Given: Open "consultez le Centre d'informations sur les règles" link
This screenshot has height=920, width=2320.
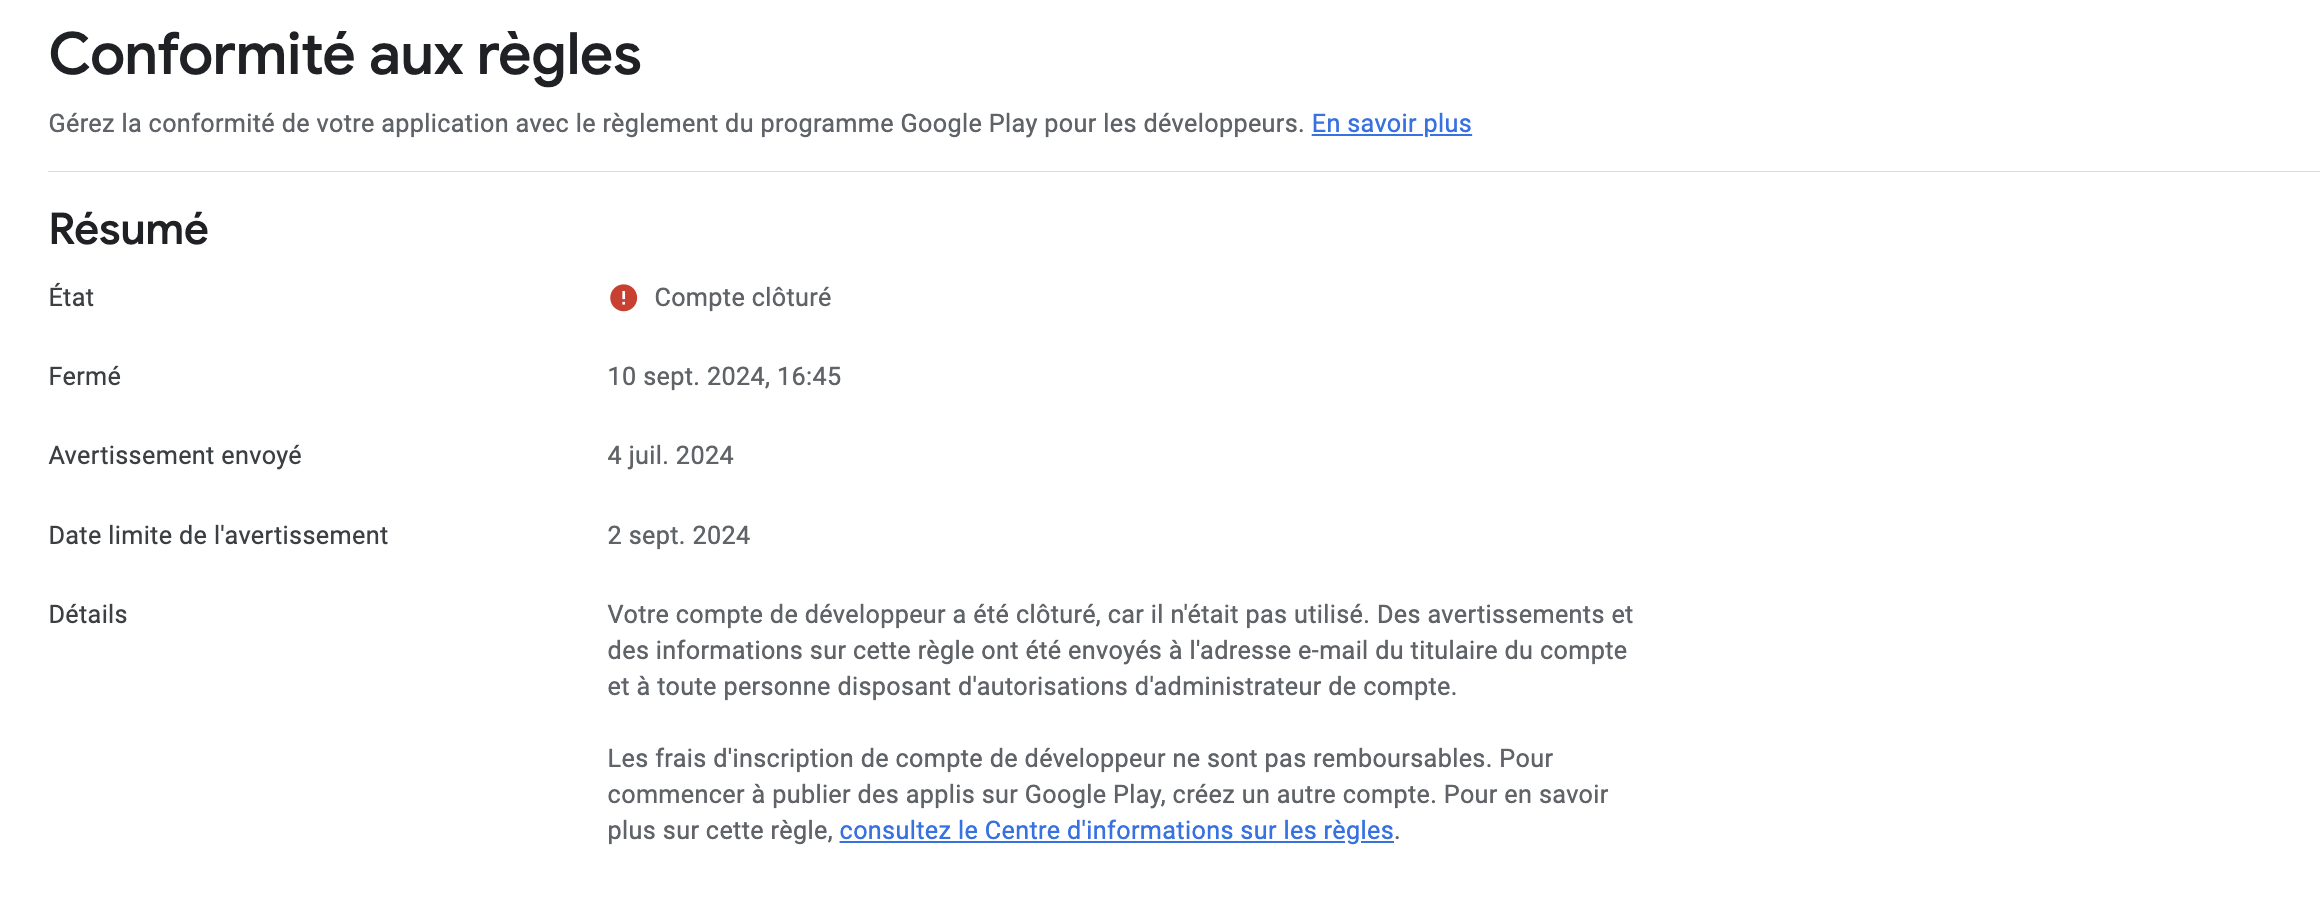Looking at the screenshot, I should pyautogui.click(x=1116, y=831).
